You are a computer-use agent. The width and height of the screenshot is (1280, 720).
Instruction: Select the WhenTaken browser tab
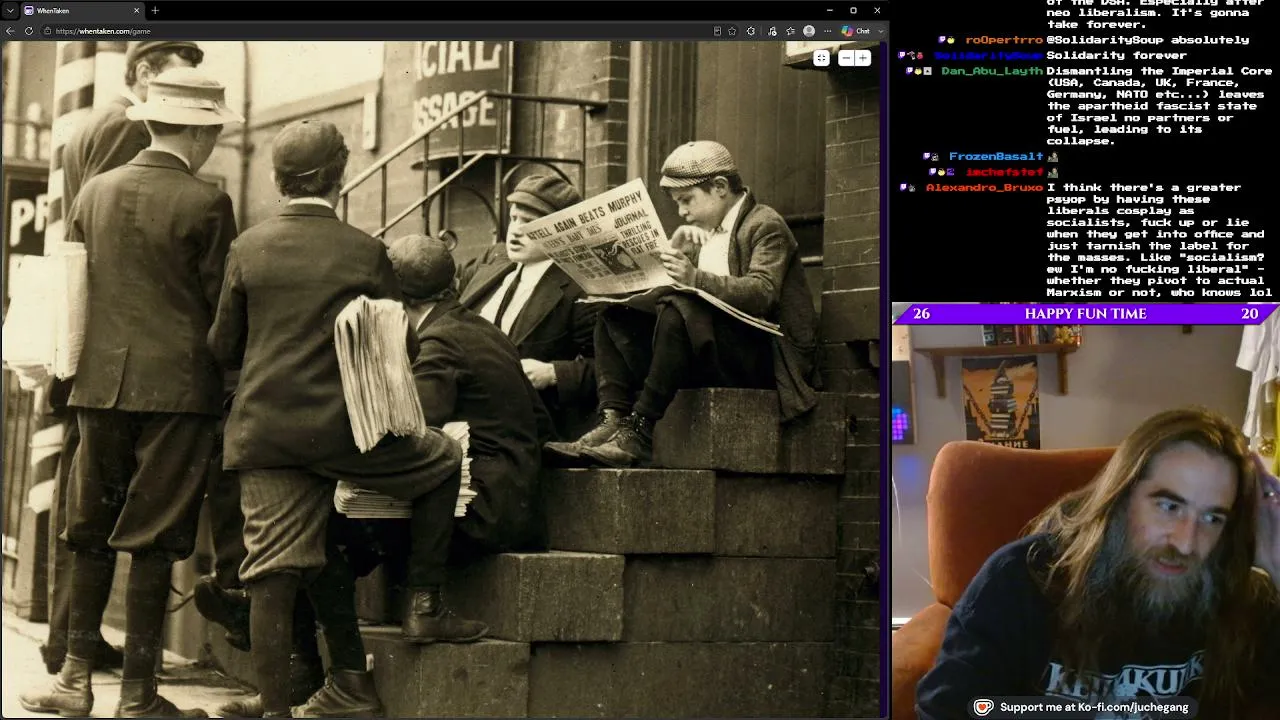[84, 10]
